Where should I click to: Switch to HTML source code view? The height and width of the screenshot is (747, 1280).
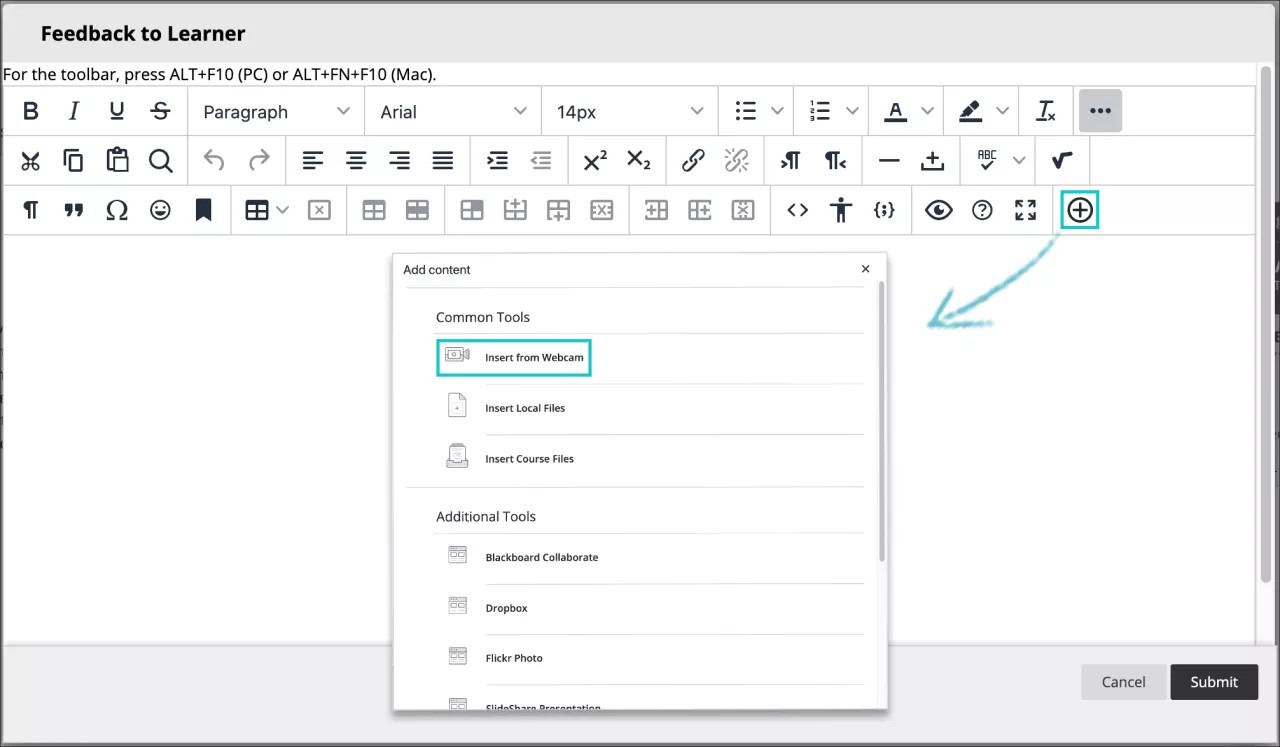point(797,210)
